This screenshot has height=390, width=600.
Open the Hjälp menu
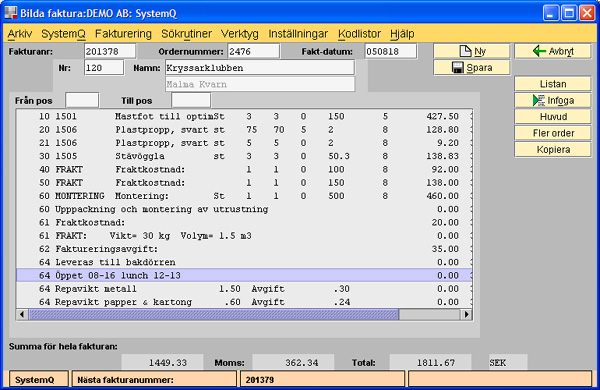coord(402,34)
